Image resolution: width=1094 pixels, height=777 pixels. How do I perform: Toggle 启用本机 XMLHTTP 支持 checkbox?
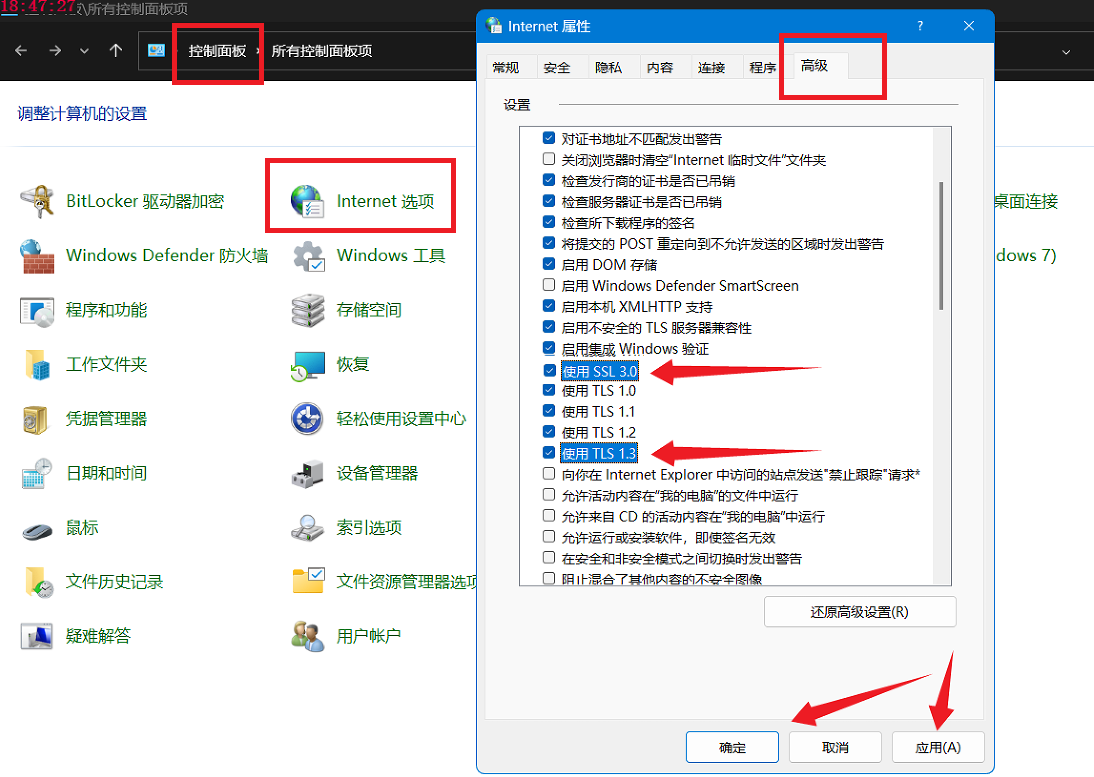point(549,305)
